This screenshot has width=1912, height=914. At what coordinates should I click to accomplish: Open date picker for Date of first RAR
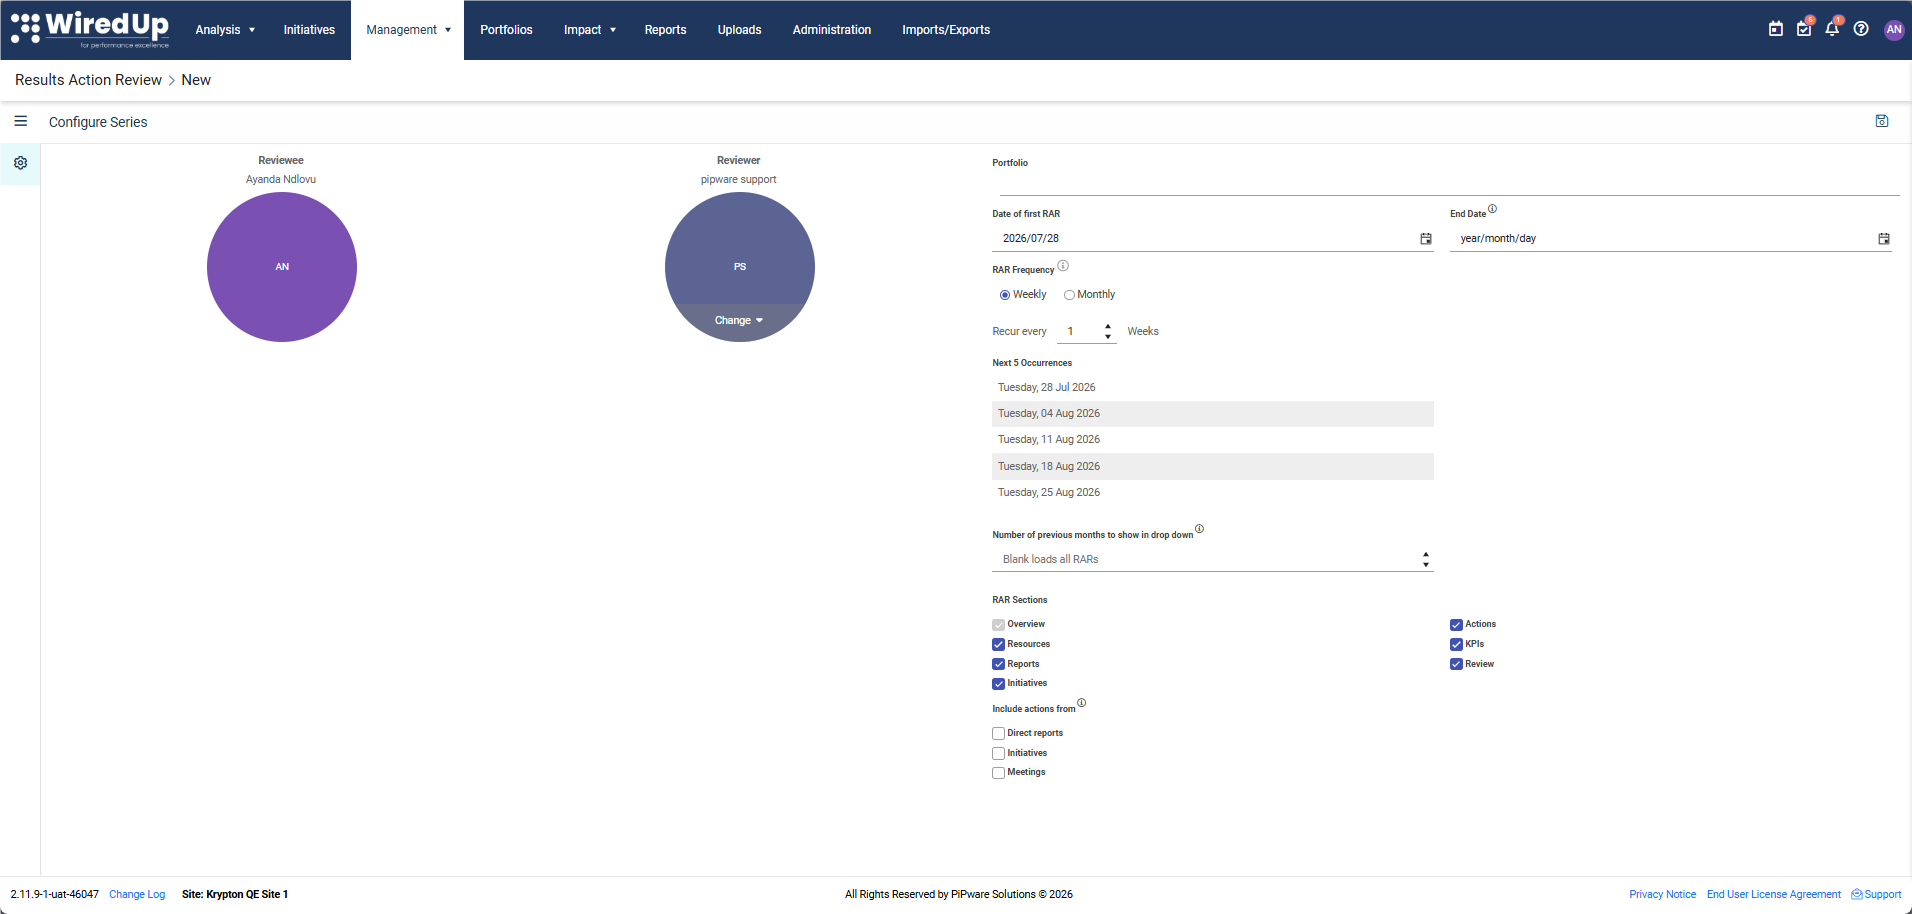[x=1426, y=238]
